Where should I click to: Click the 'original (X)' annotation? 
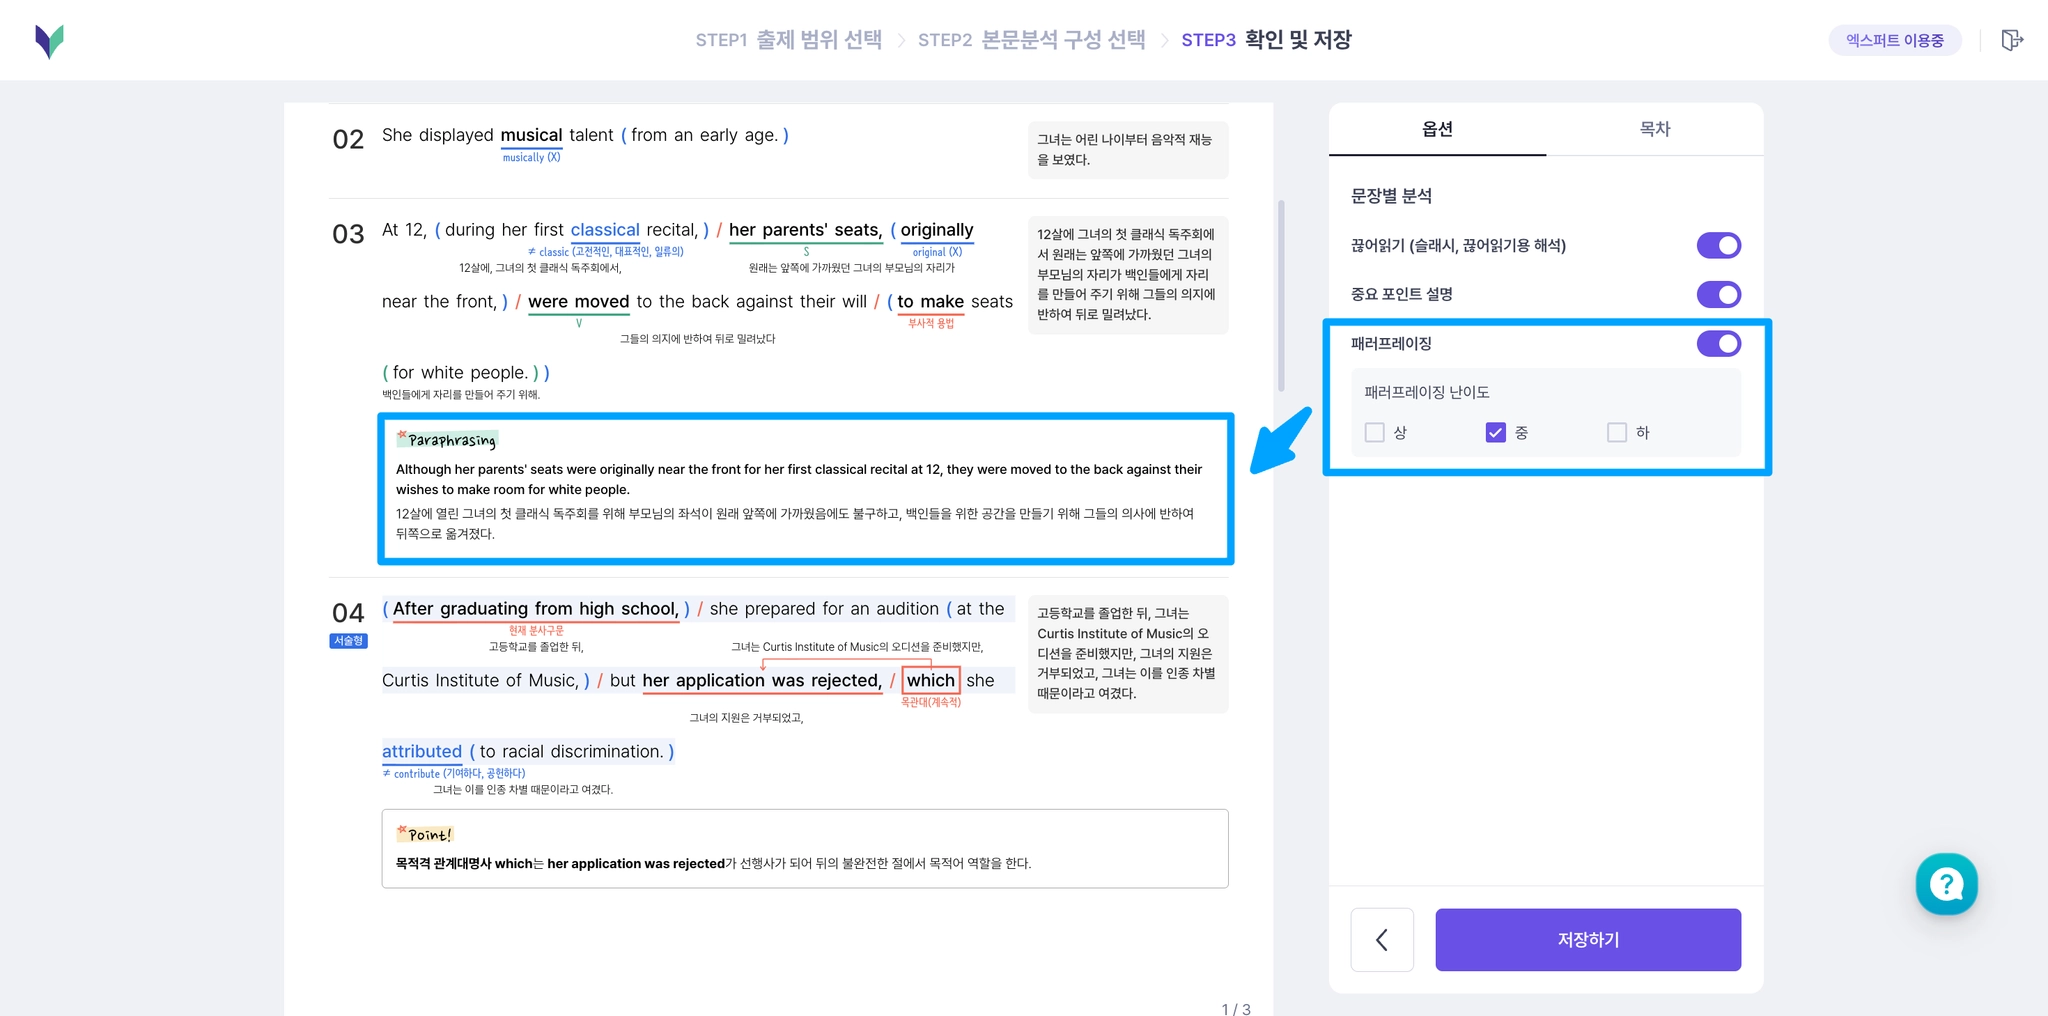937,252
